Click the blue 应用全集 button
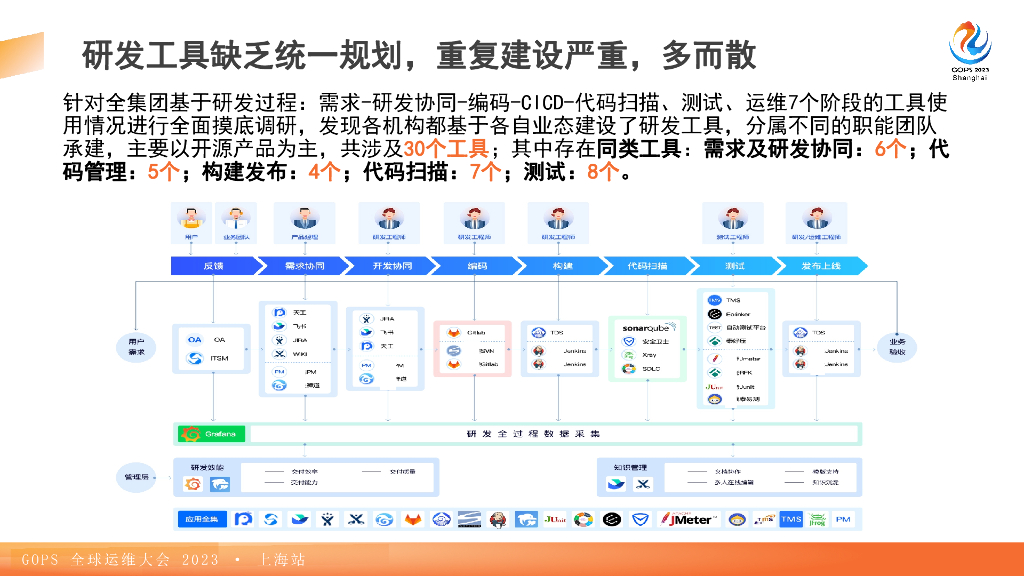The height and width of the screenshot is (576, 1024). tap(202, 519)
